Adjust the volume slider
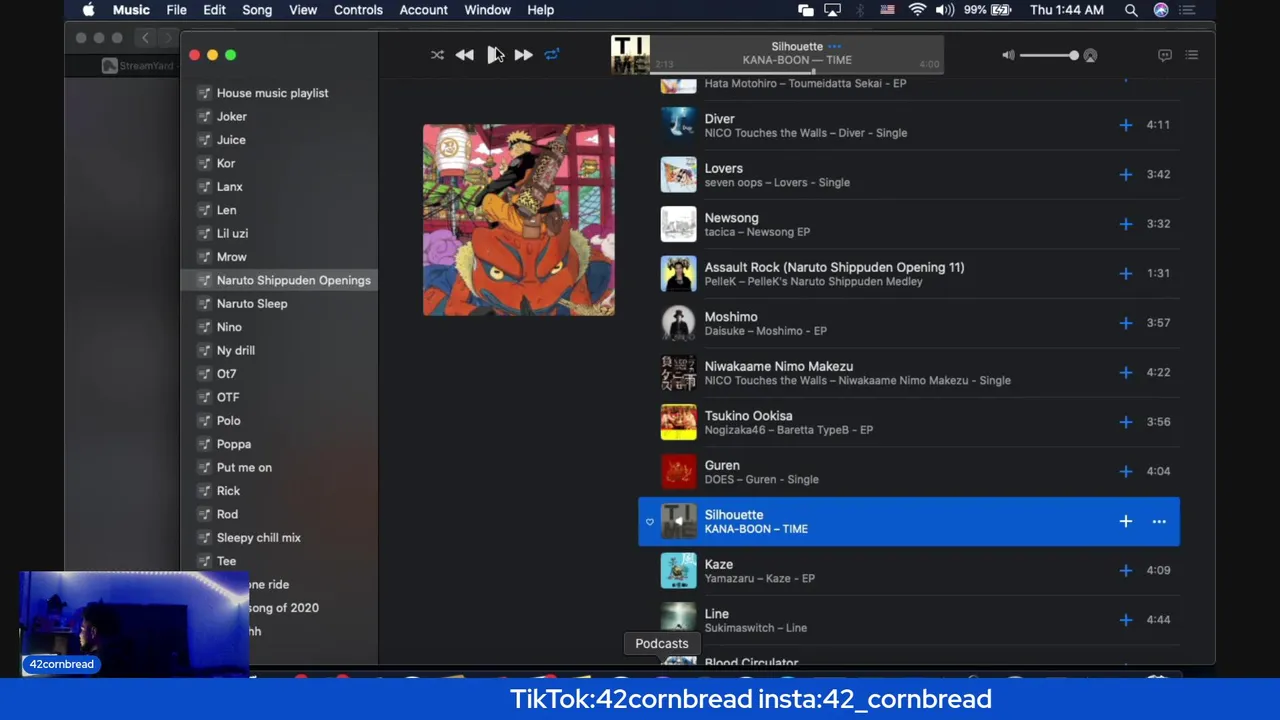1280x720 pixels. 1047,56
